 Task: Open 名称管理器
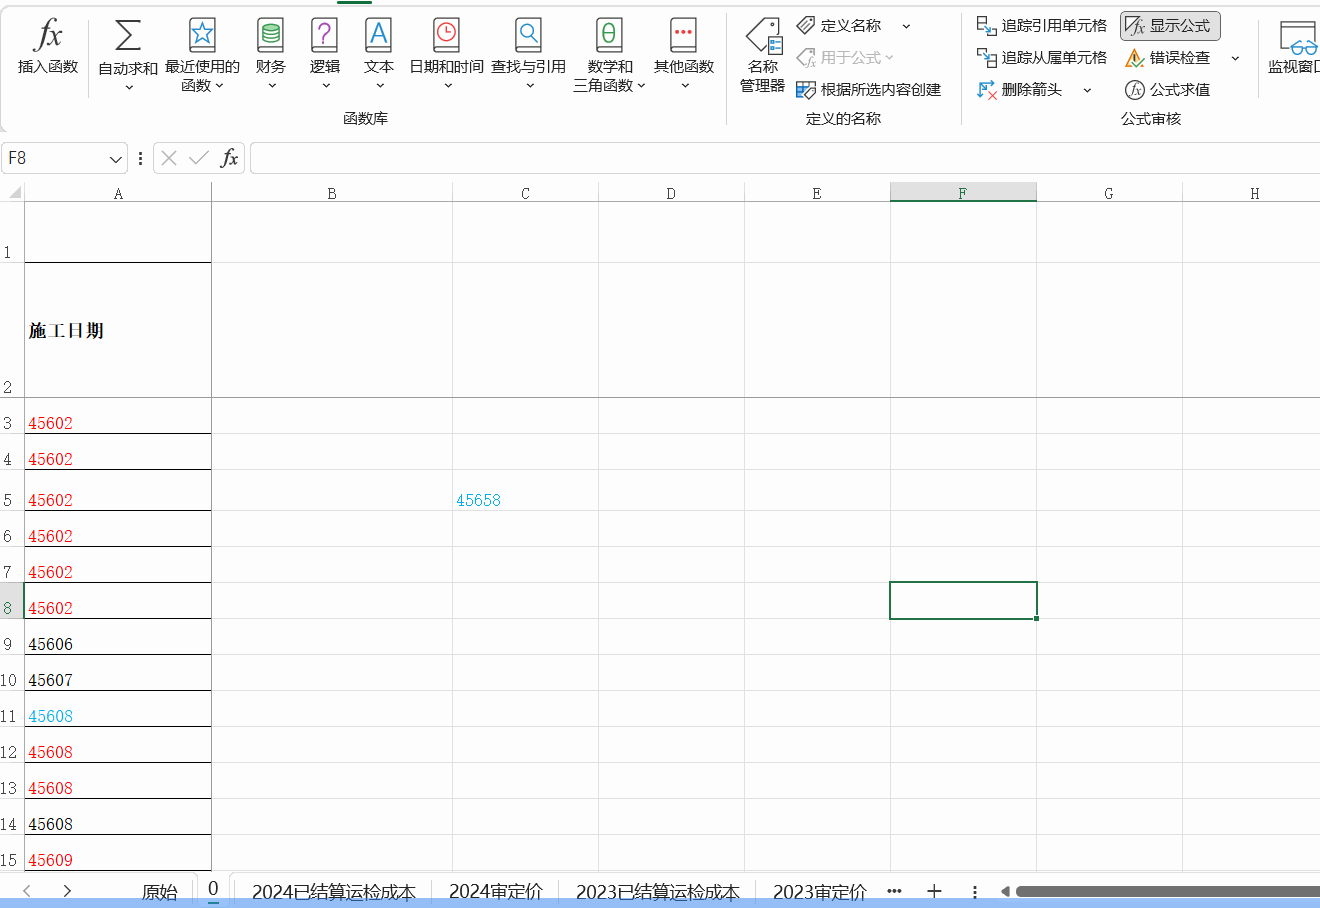(x=762, y=55)
